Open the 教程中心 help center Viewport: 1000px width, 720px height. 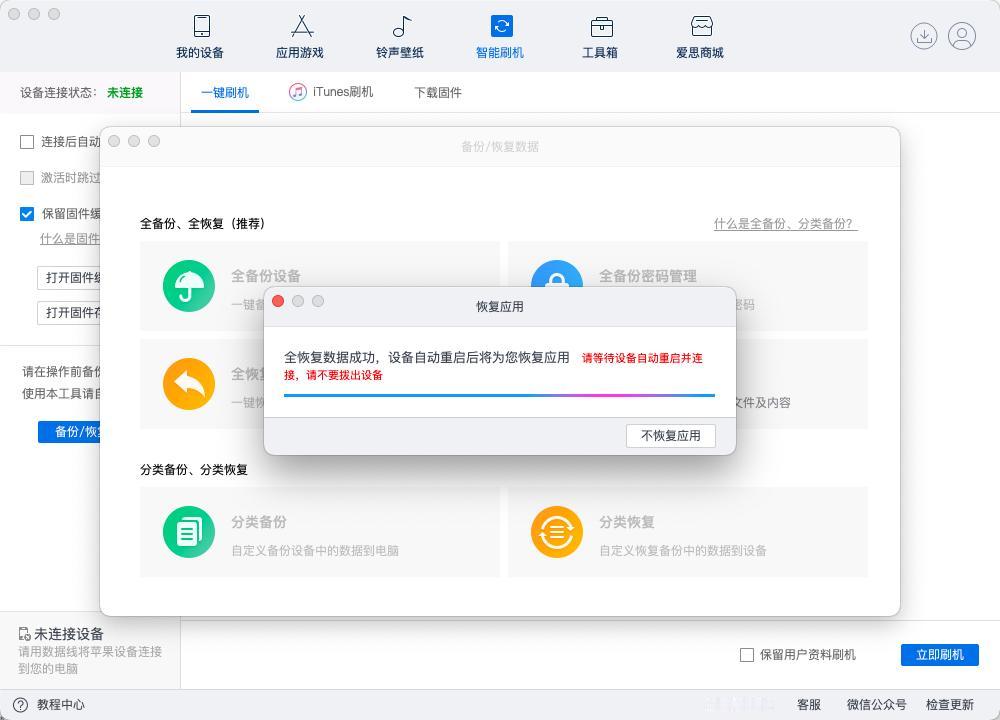[61, 705]
